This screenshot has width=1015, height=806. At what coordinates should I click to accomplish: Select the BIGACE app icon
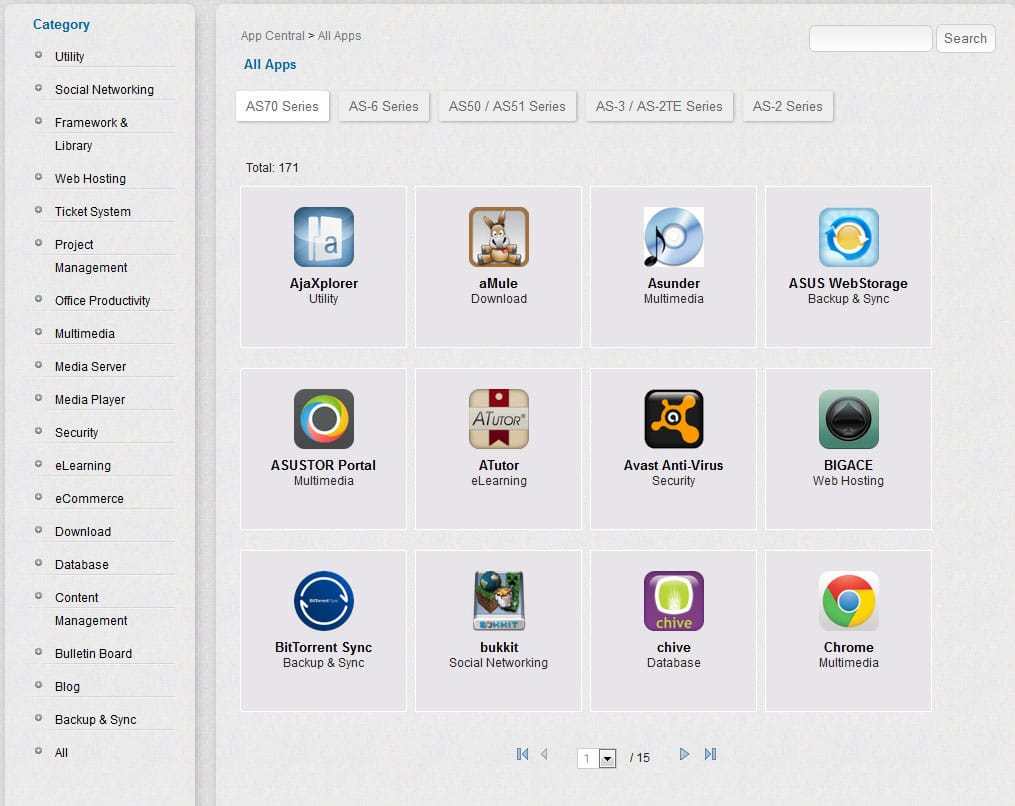[849, 419]
